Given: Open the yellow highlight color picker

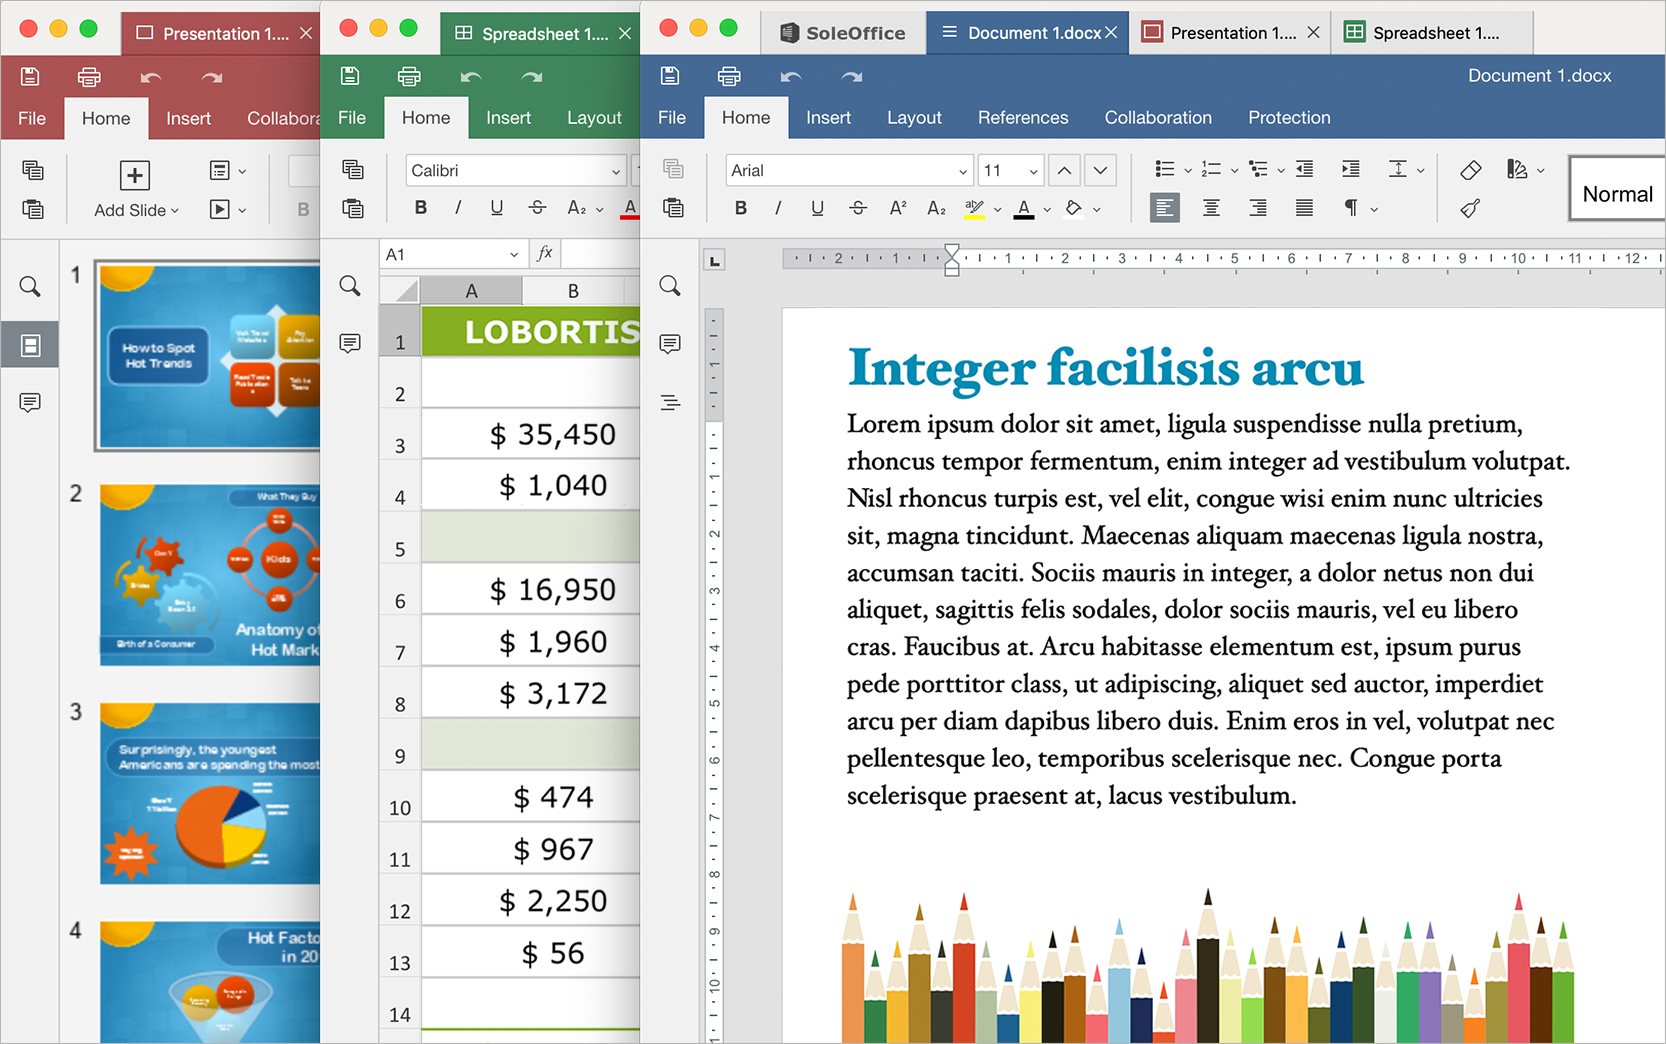Looking at the screenshot, I should 997,209.
